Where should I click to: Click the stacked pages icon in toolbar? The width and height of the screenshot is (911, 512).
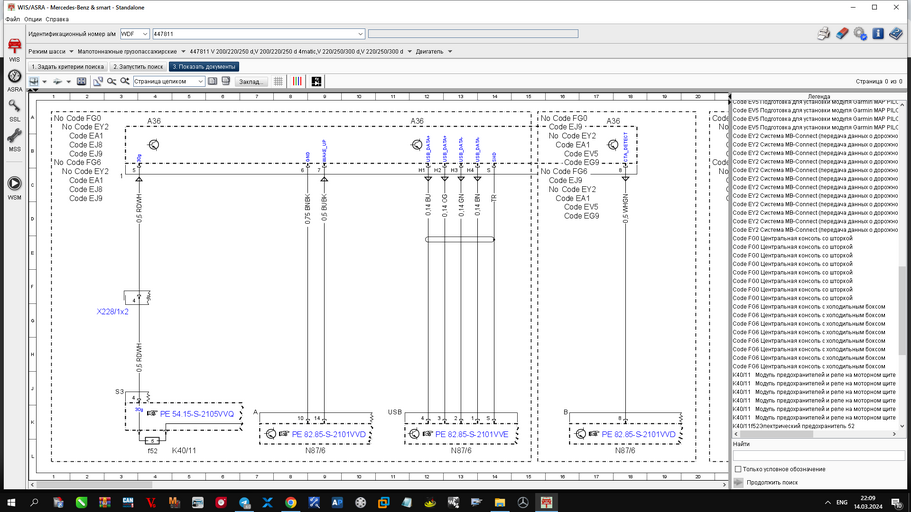click(x=226, y=81)
